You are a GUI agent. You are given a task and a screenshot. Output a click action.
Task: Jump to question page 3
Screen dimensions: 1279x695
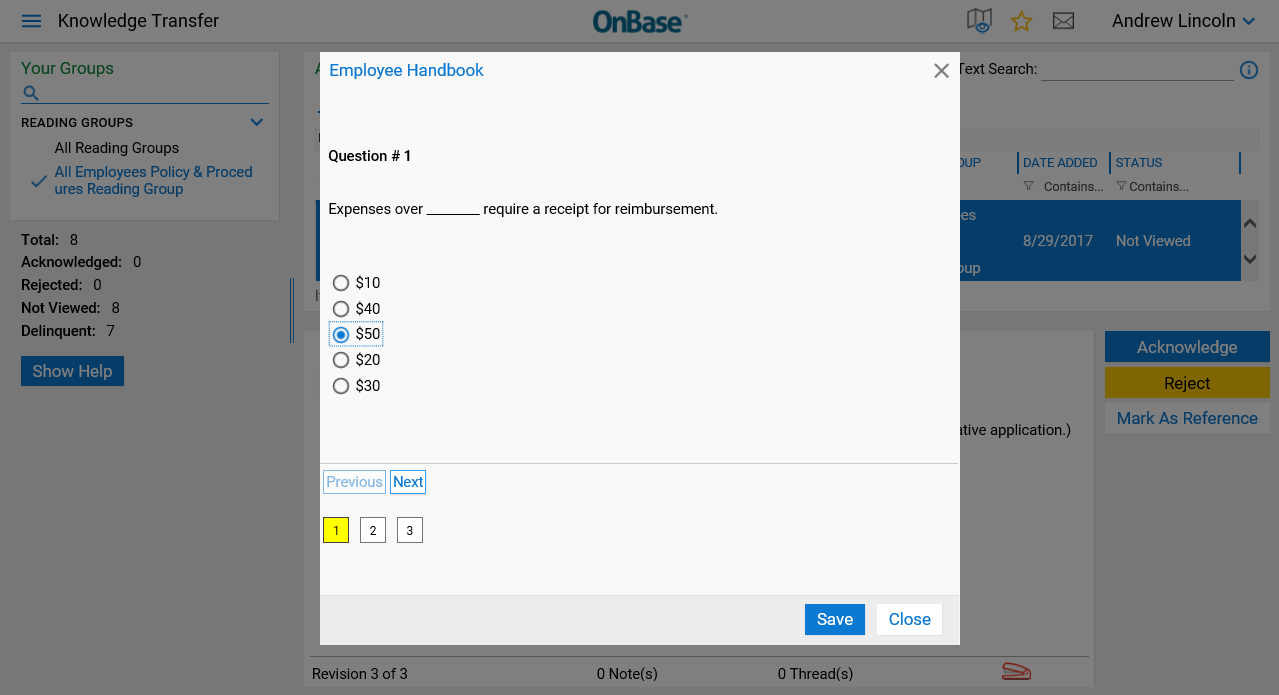410,530
